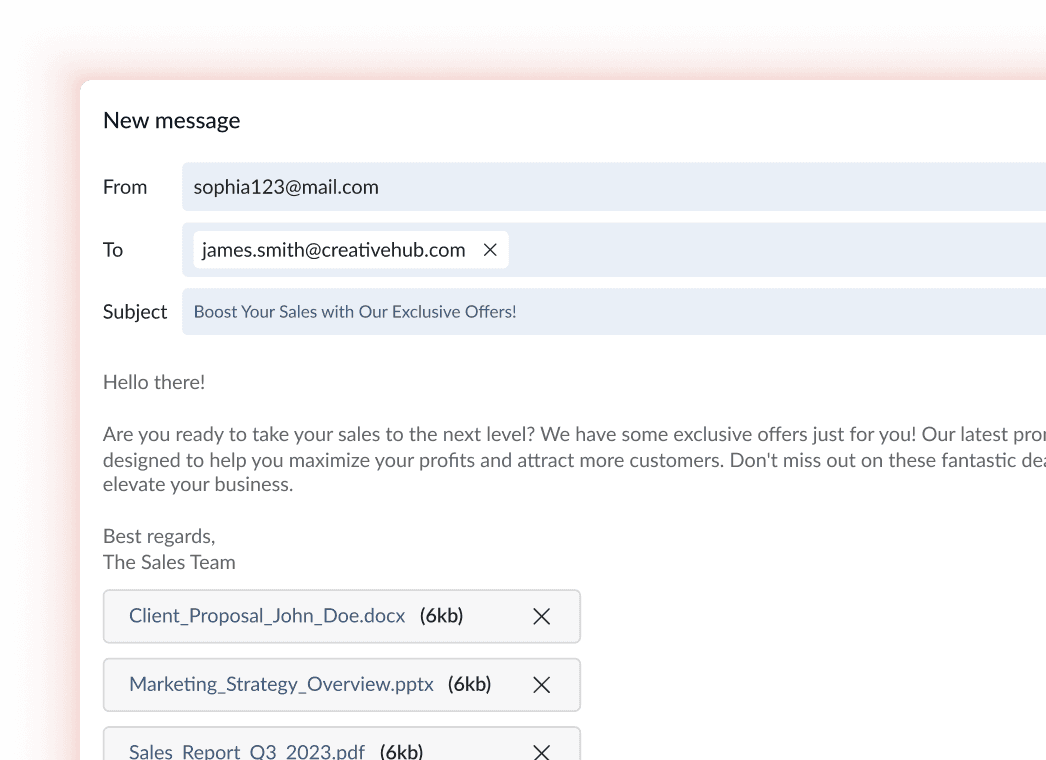Remove attachment Sales_Report_Q3_2023.pdf
1046x760 pixels.
tap(542, 752)
